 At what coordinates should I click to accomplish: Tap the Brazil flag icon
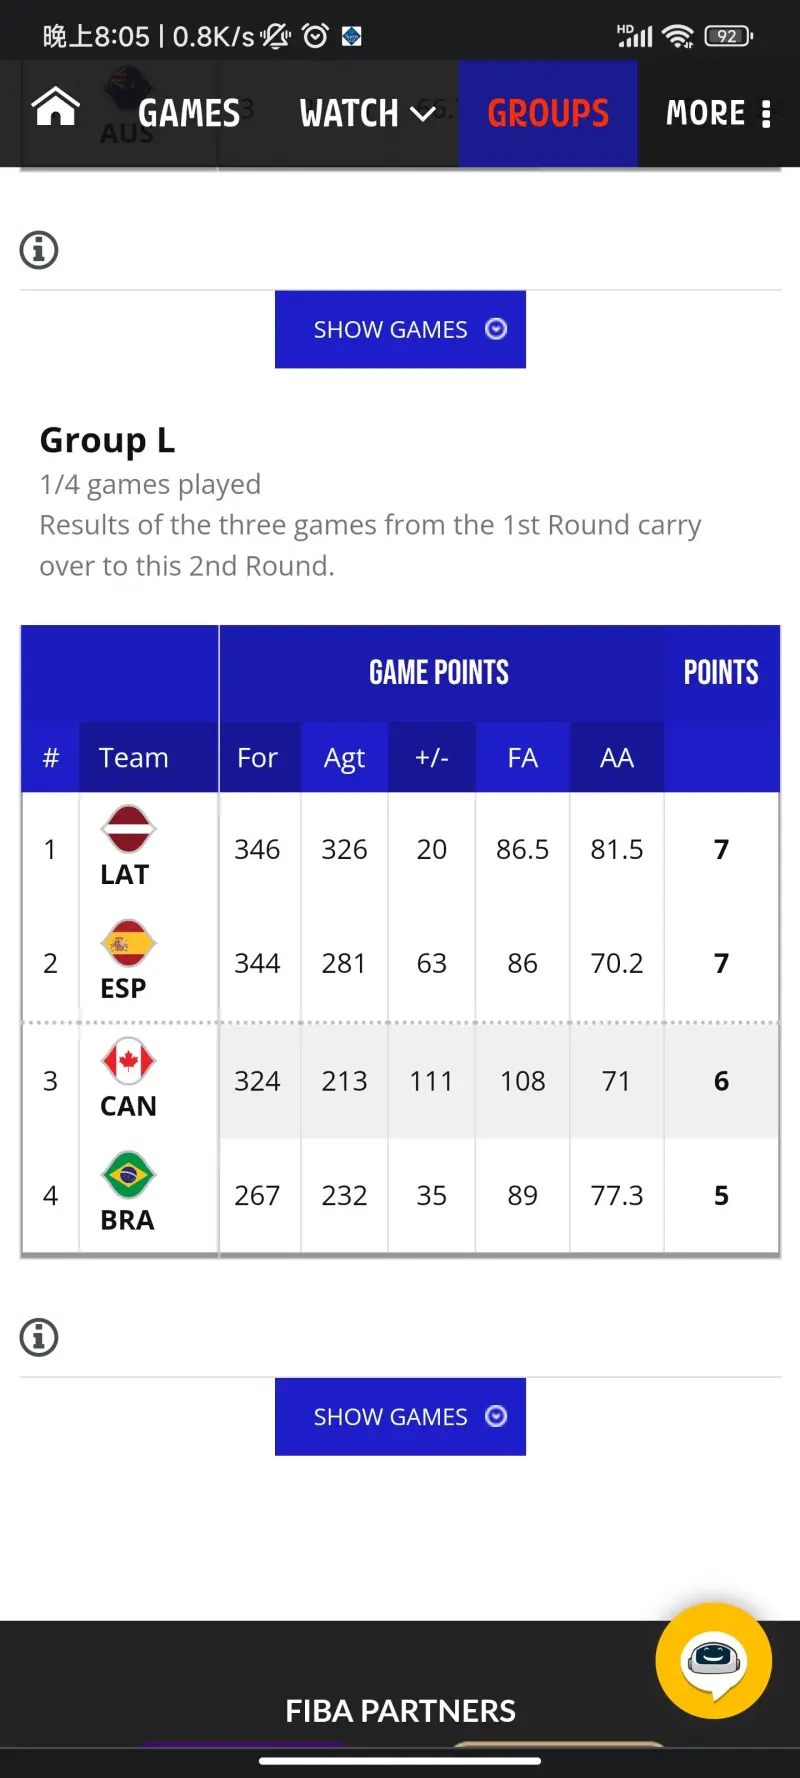click(128, 1175)
